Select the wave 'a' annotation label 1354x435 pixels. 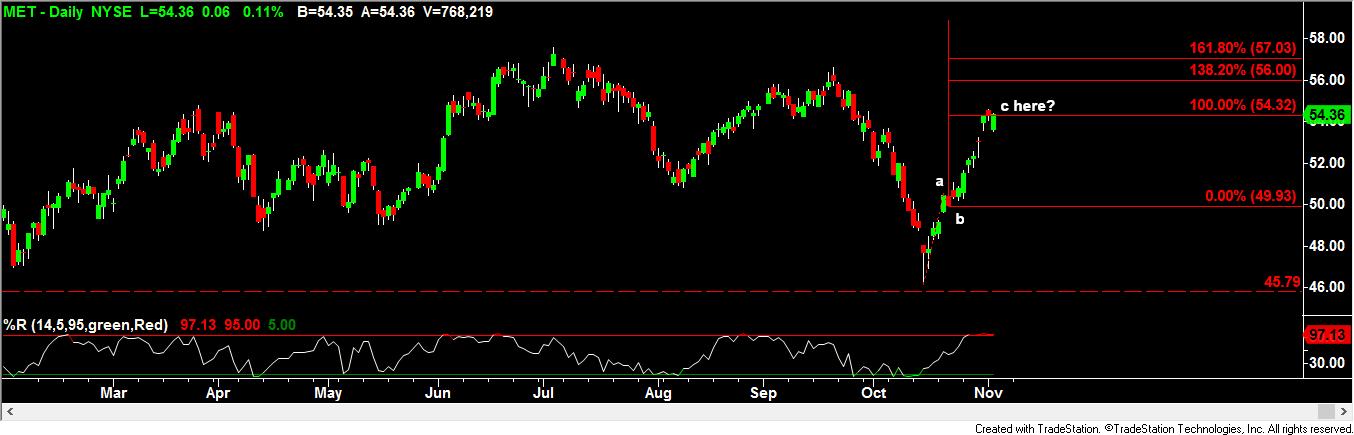click(939, 182)
